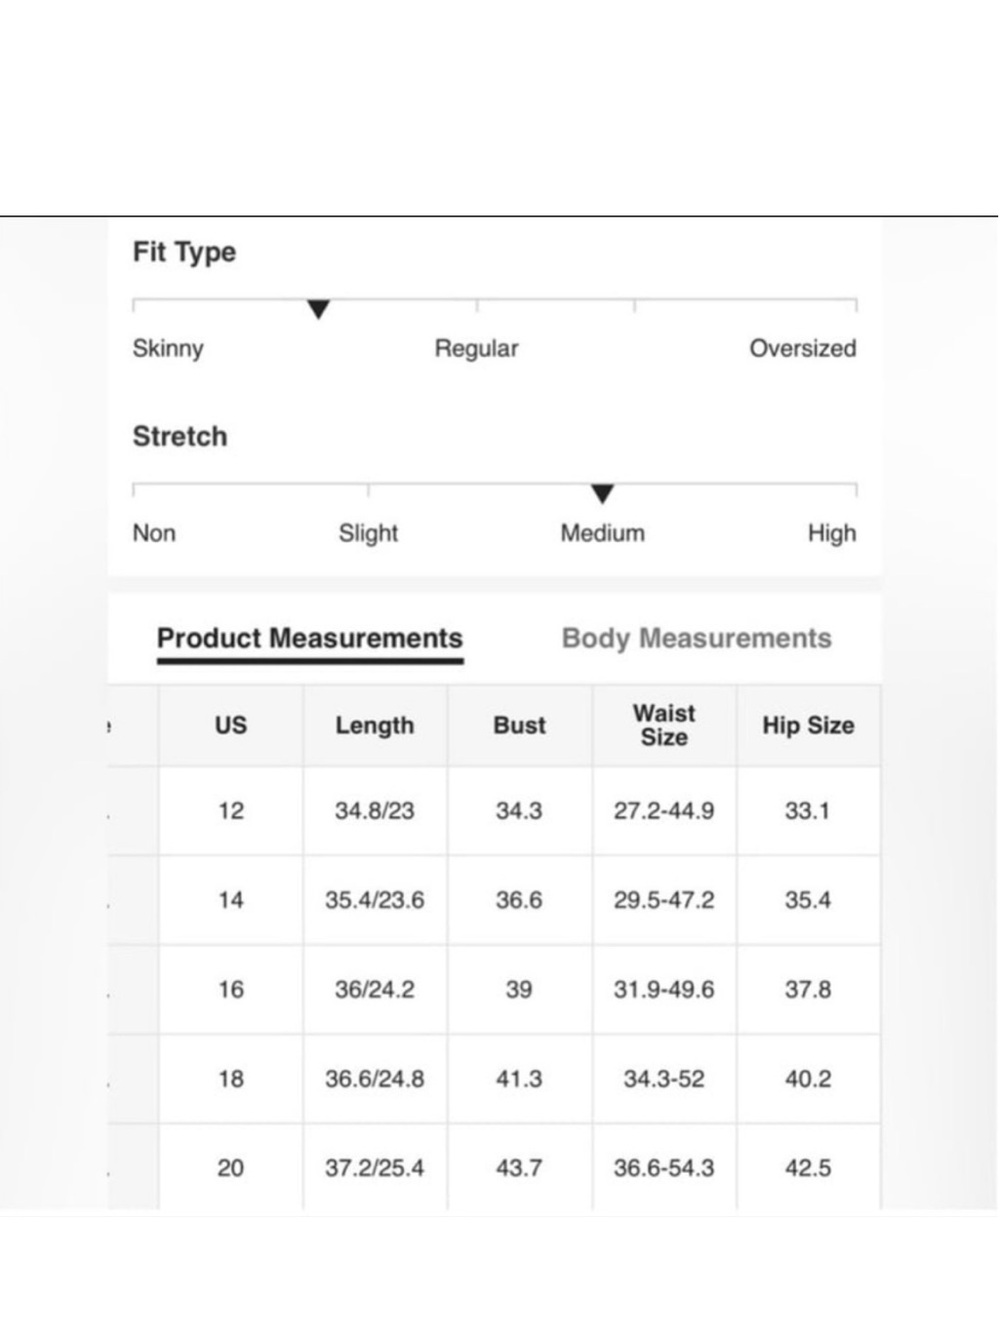Click the High stretch label

tap(832, 533)
